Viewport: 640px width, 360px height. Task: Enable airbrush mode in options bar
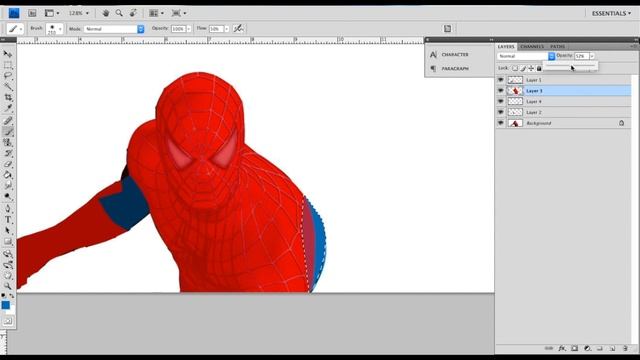[238, 28]
